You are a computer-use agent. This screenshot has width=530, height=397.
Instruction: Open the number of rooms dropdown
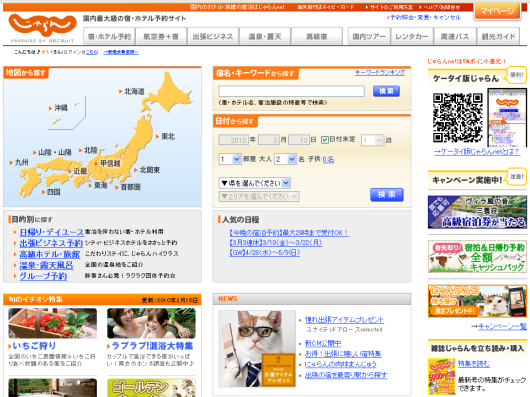[230, 159]
